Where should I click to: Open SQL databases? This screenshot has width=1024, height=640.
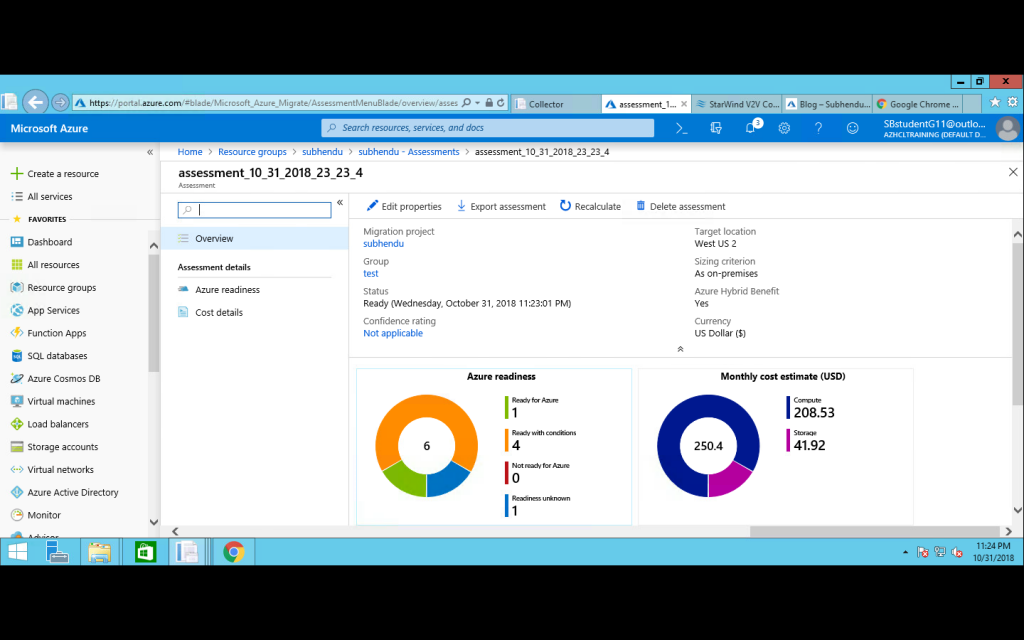point(50,356)
